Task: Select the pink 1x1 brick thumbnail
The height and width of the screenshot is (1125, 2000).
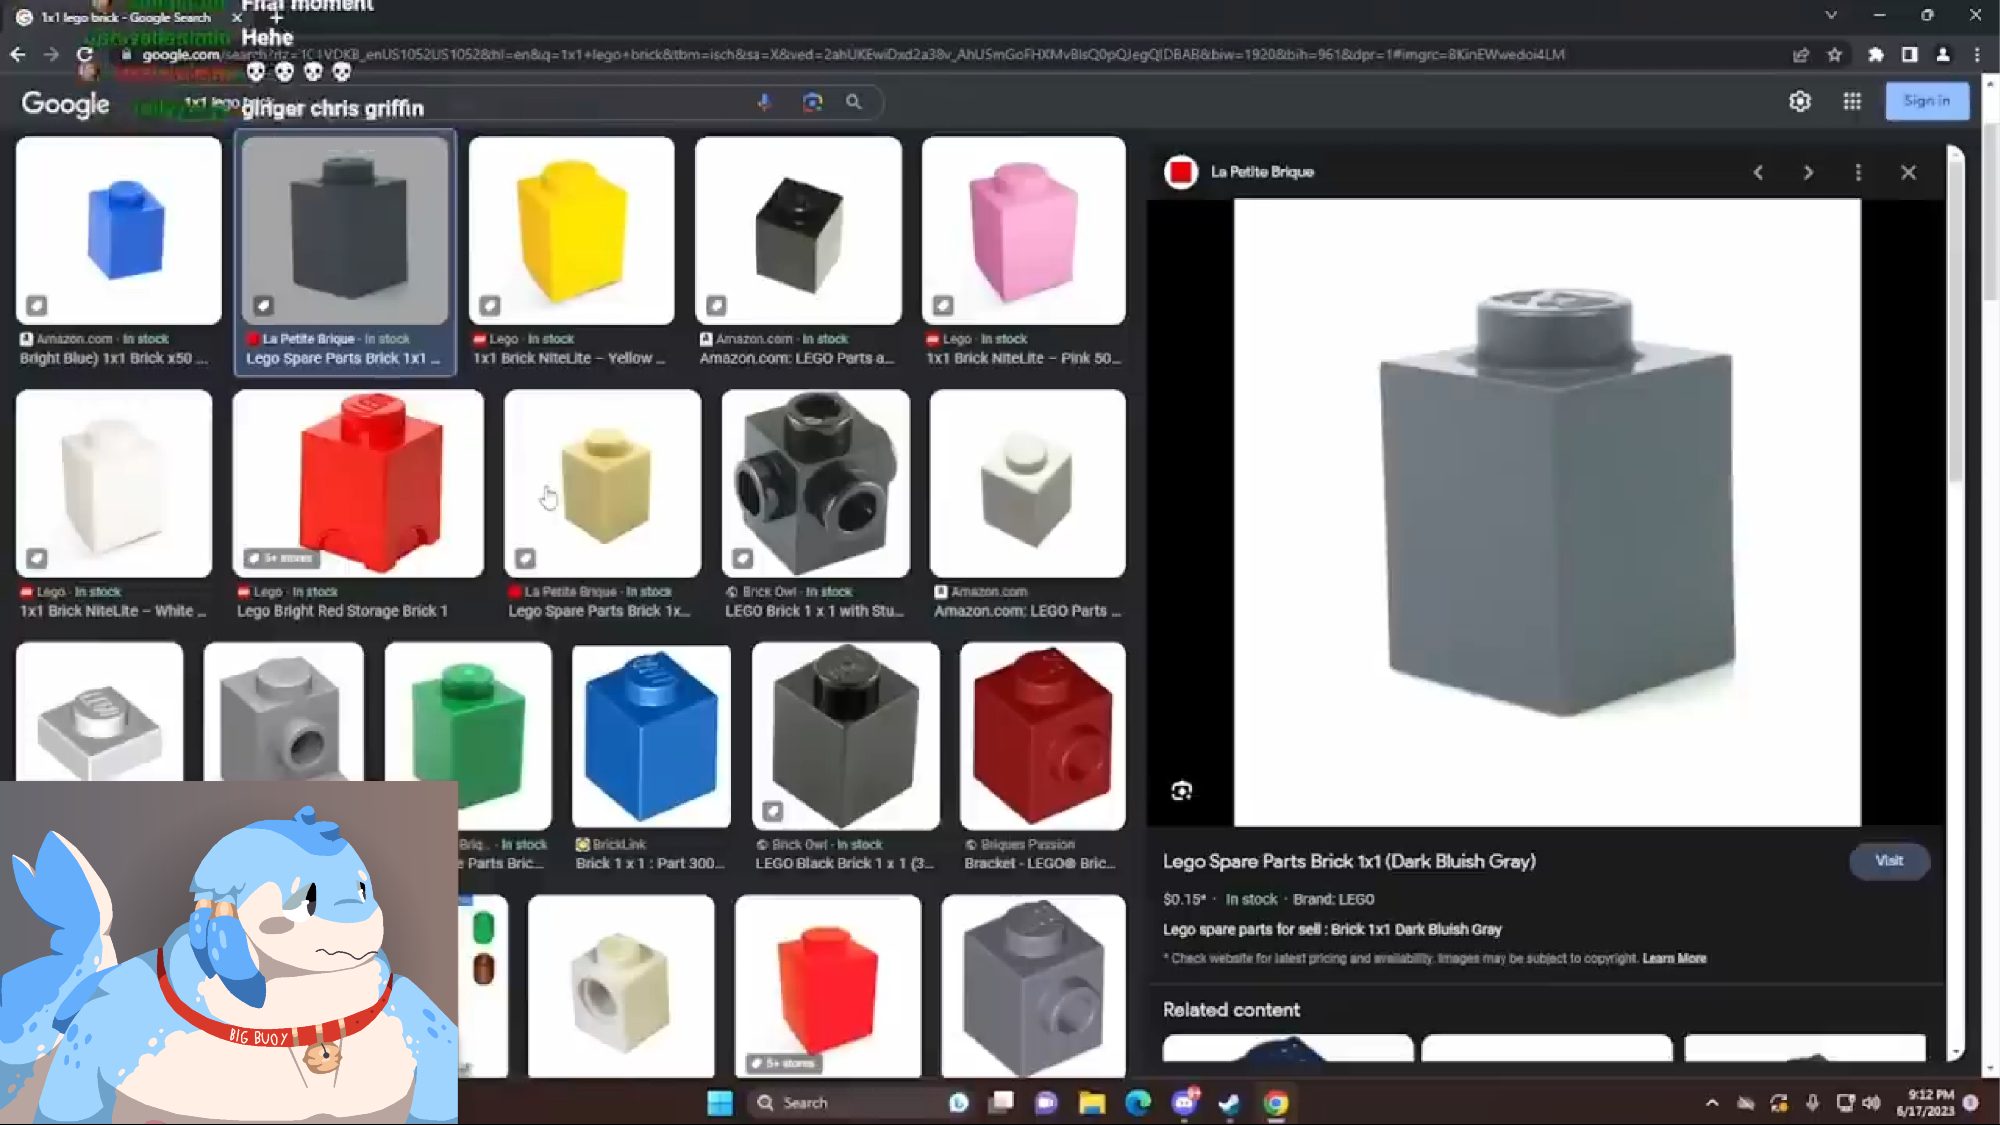Action: (x=1023, y=231)
